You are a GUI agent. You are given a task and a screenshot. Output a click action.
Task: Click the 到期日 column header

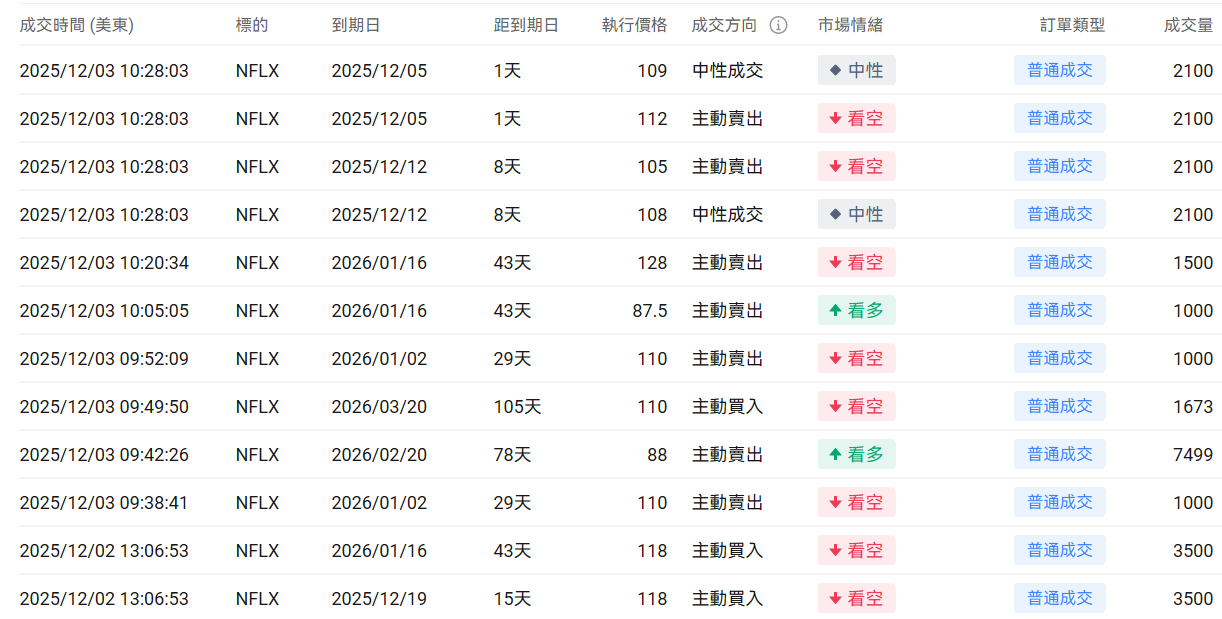(356, 25)
